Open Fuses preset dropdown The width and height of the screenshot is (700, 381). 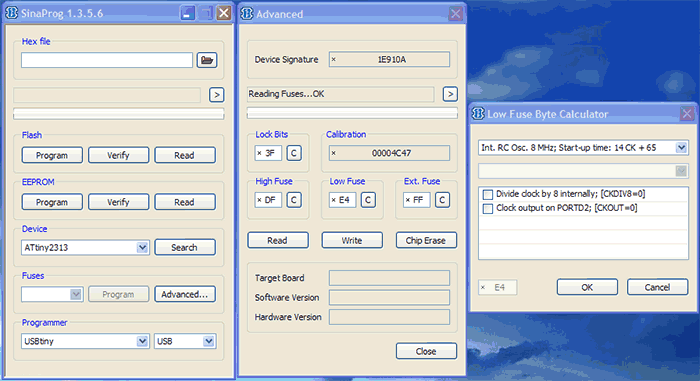click(x=76, y=294)
